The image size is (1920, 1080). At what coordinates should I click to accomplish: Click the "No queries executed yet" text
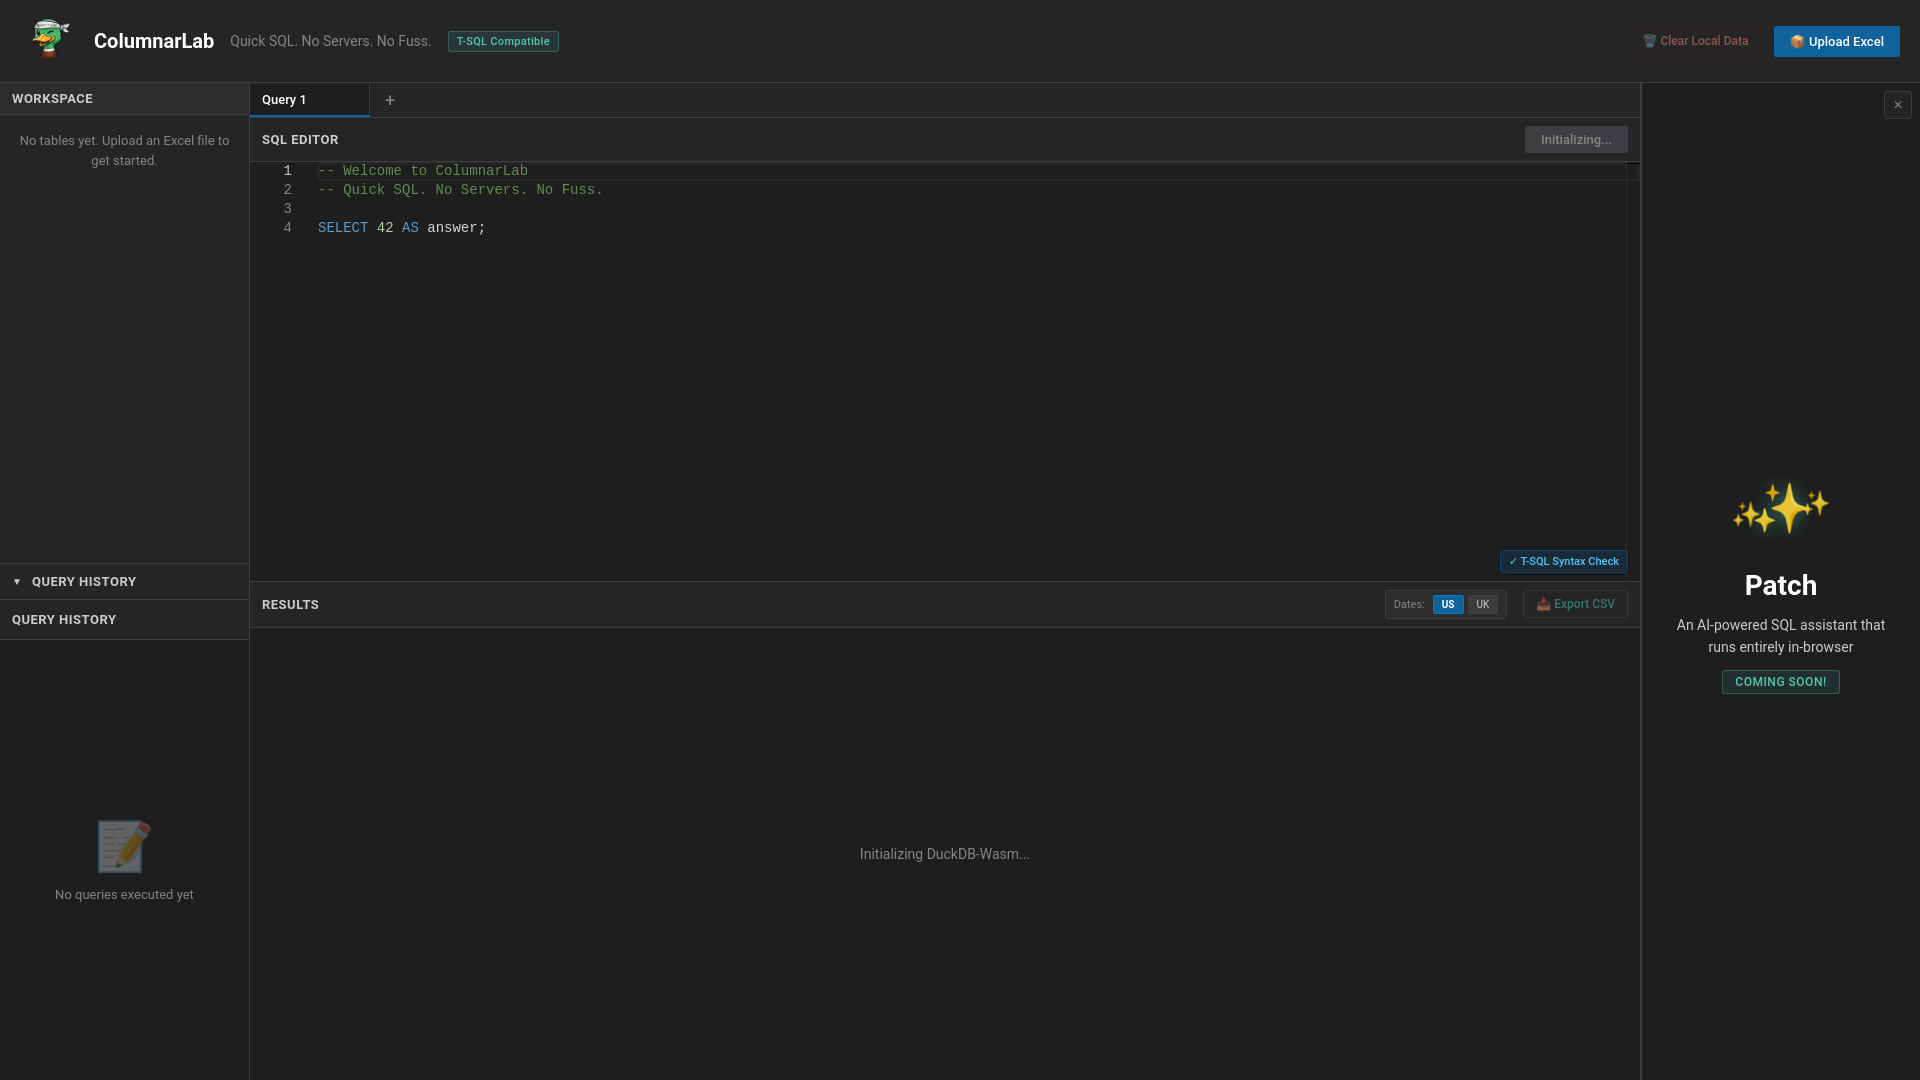click(124, 895)
